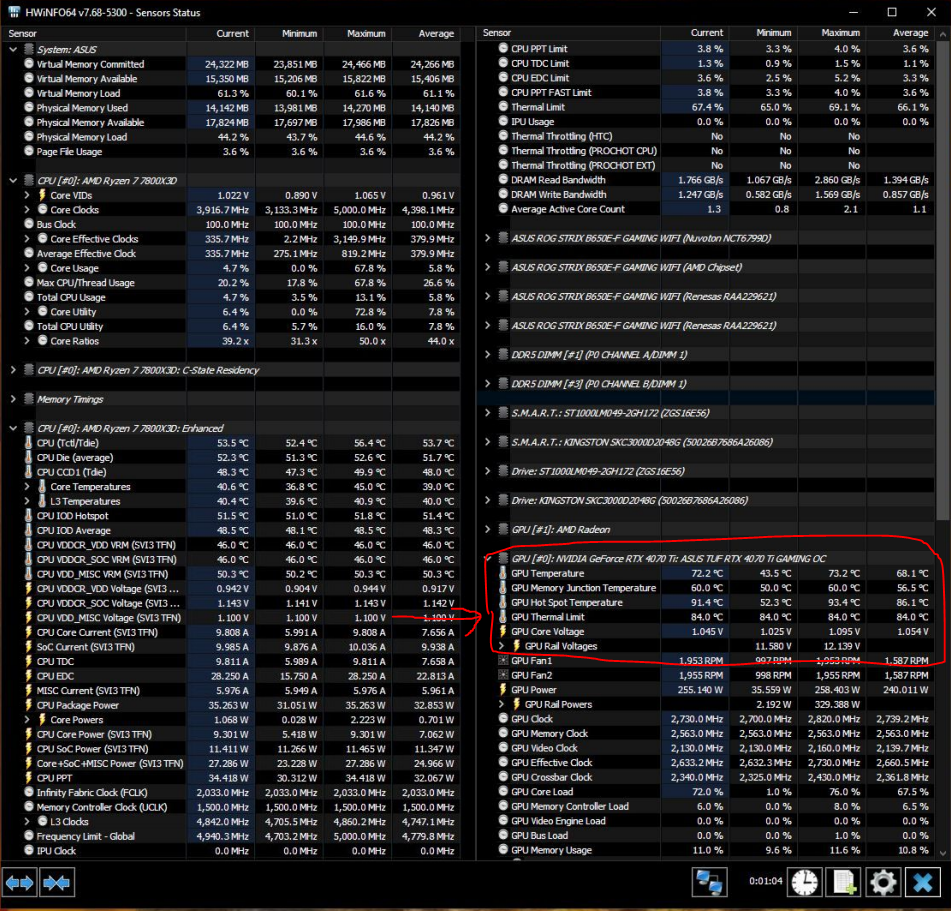Click the right panel vertical scrollbar
The height and width of the screenshot is (911, 951).
click(943, 300)
